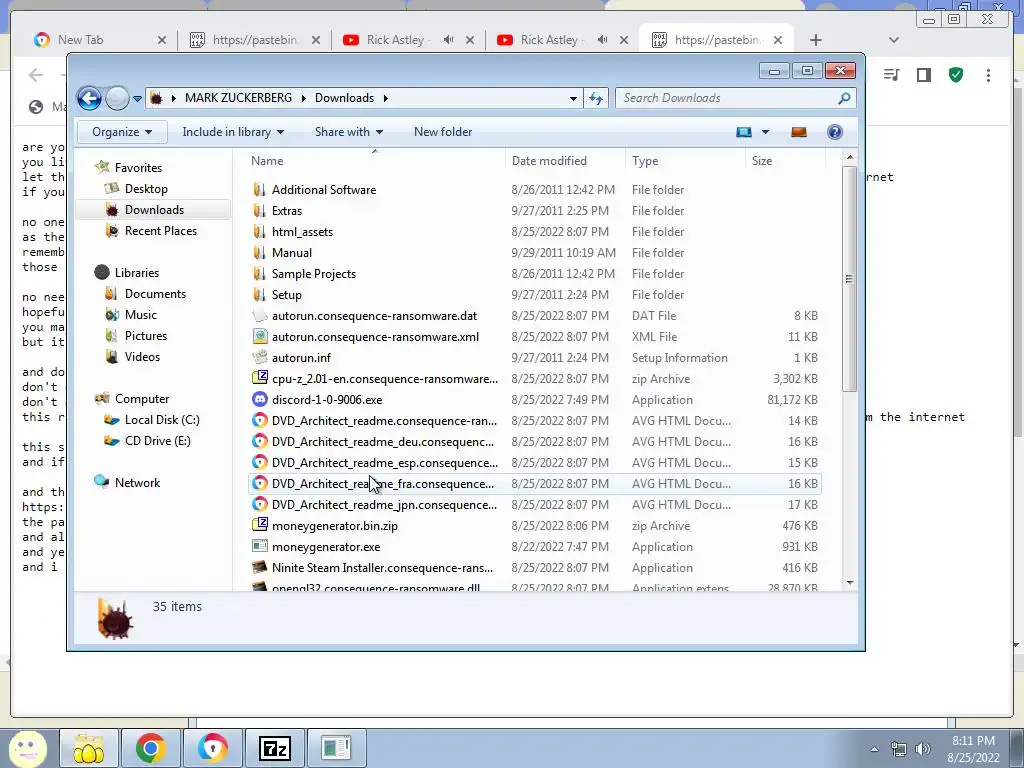Open Pictures library in sidebar

tap(146, 336)
